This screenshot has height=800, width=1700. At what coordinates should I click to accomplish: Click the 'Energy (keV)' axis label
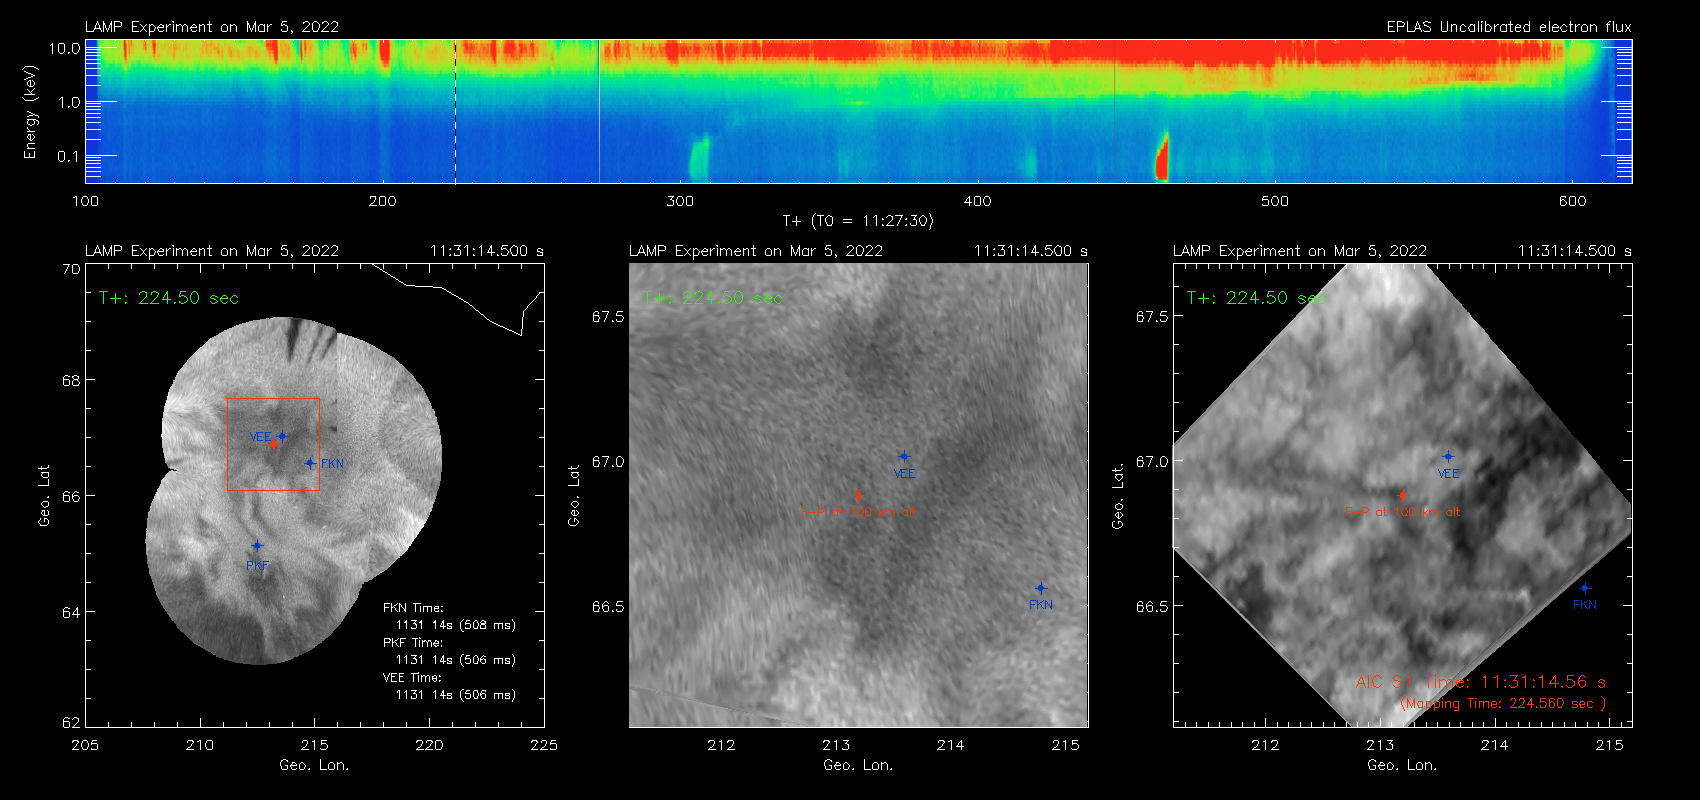click(31, 111)
